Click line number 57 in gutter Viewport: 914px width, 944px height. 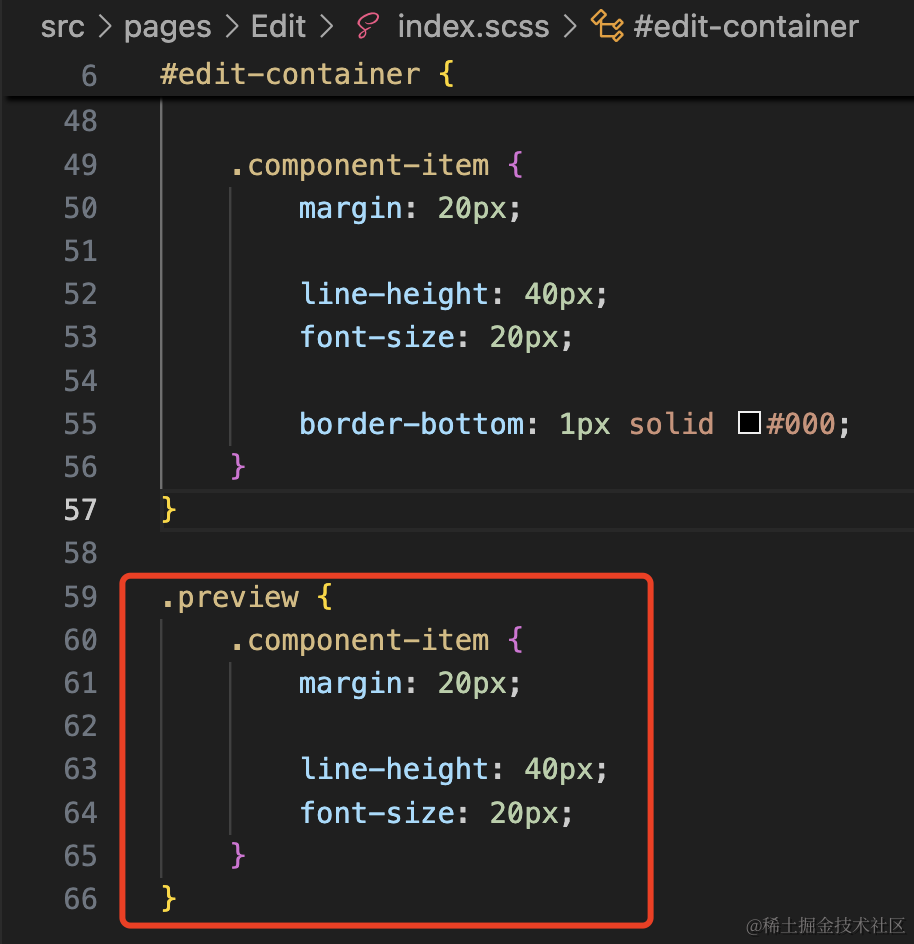(x=80, y=510)
